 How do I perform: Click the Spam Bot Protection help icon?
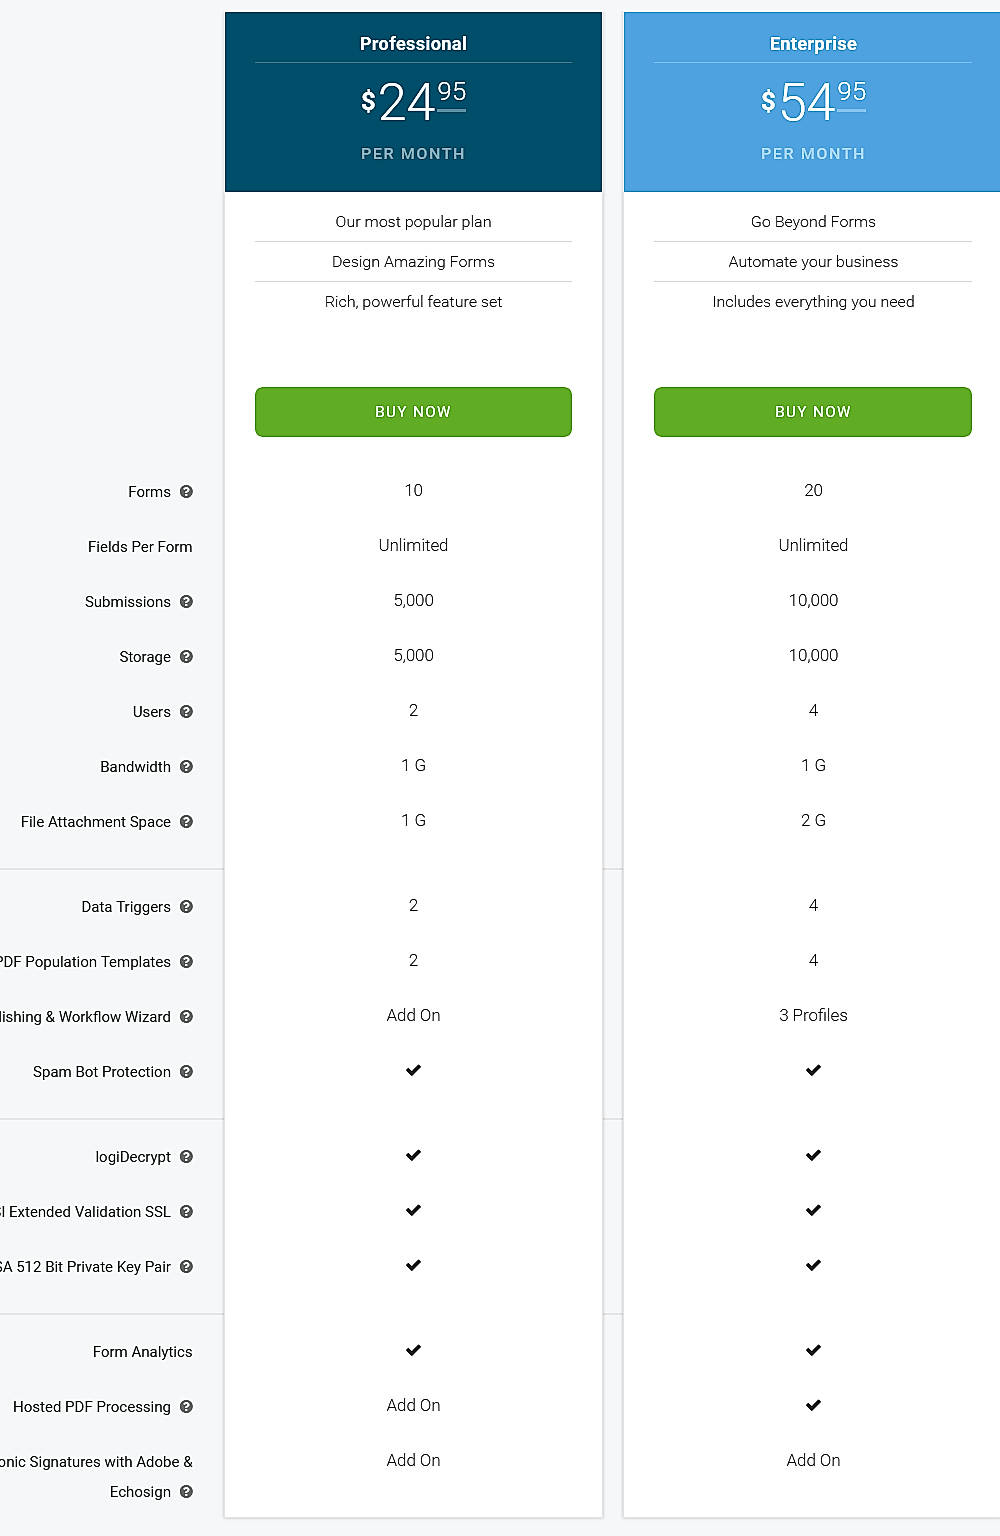[186, 1071]
